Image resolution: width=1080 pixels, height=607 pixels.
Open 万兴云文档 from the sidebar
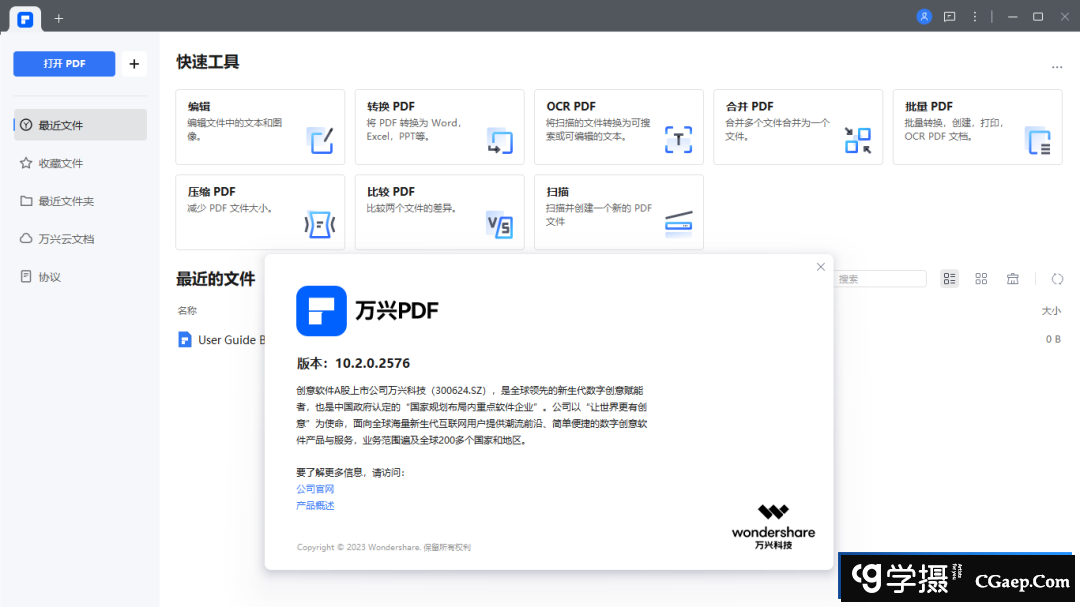(58, 238)
